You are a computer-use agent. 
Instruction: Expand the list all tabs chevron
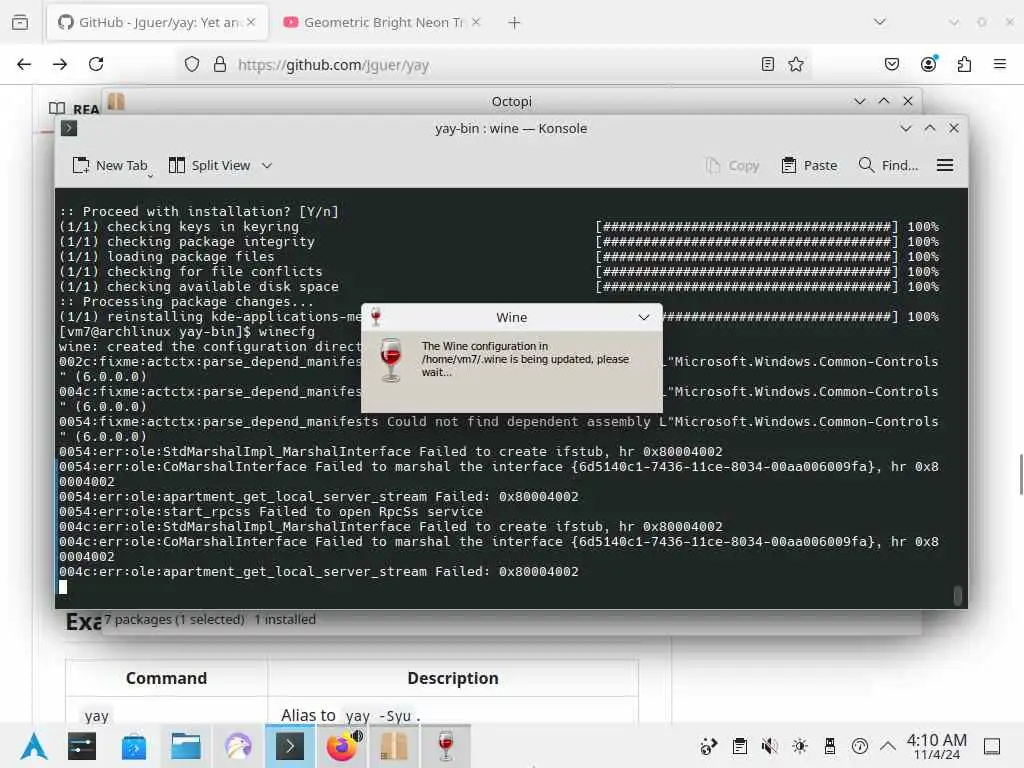click(880, 22)
